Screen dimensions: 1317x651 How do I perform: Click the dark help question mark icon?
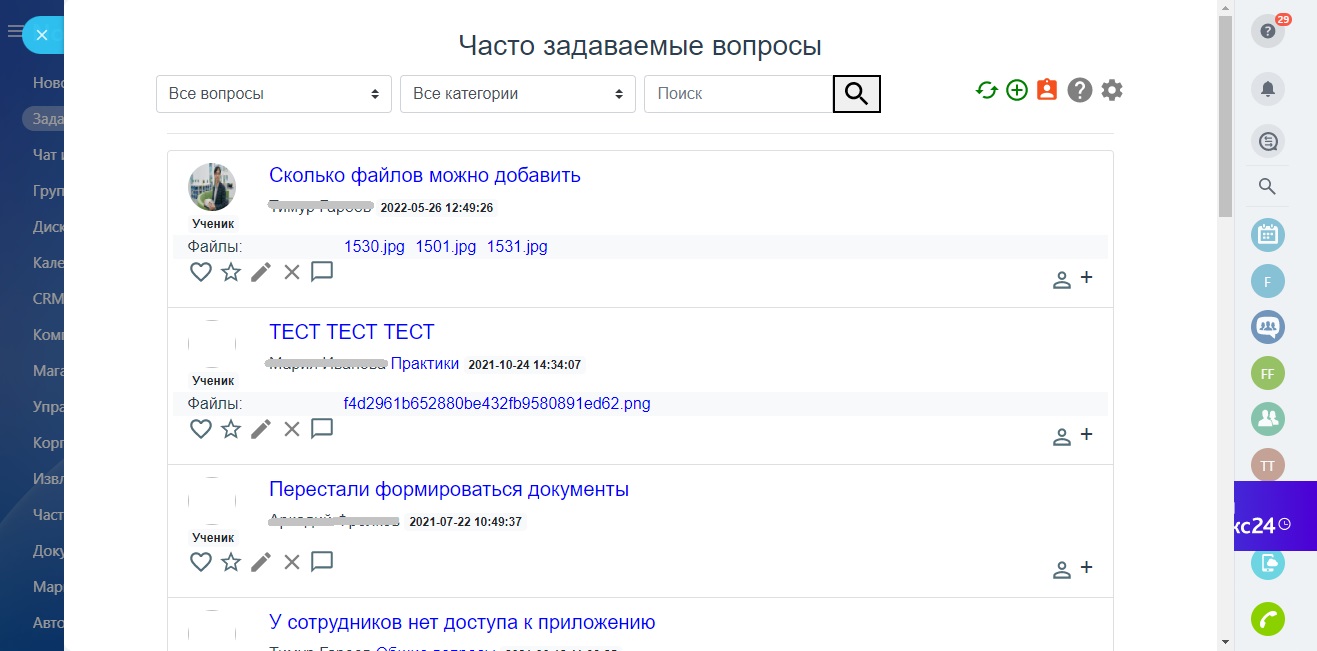pyautogui.click(x=1079, y=91)
